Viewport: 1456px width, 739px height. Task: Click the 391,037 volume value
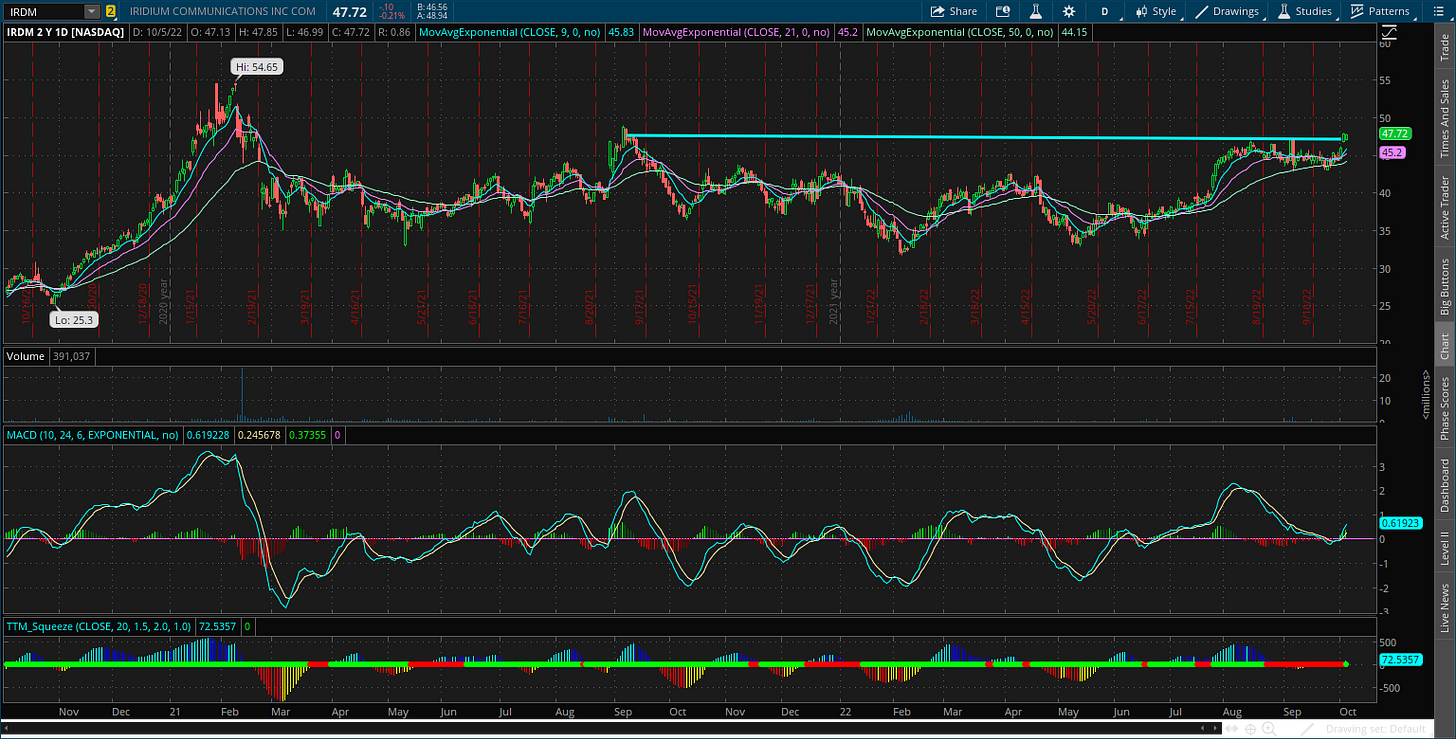(71, 356)
